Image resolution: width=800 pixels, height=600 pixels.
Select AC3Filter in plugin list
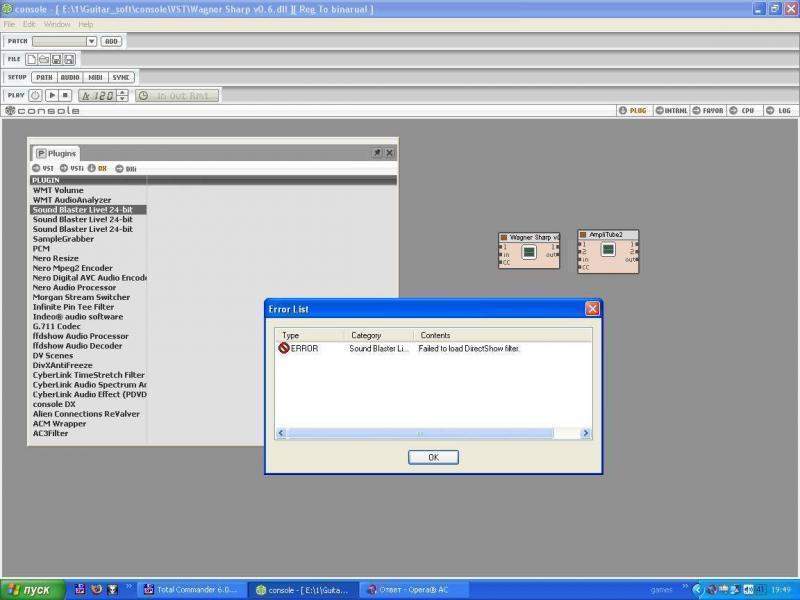[x=51, y=433]
